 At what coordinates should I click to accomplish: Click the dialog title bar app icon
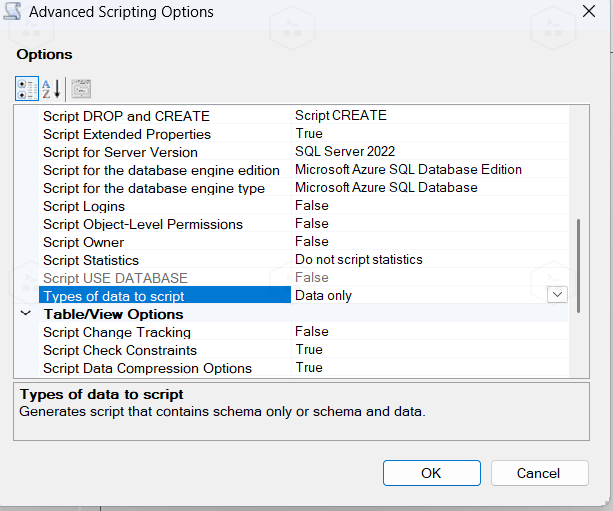click(x=14, y=13)
